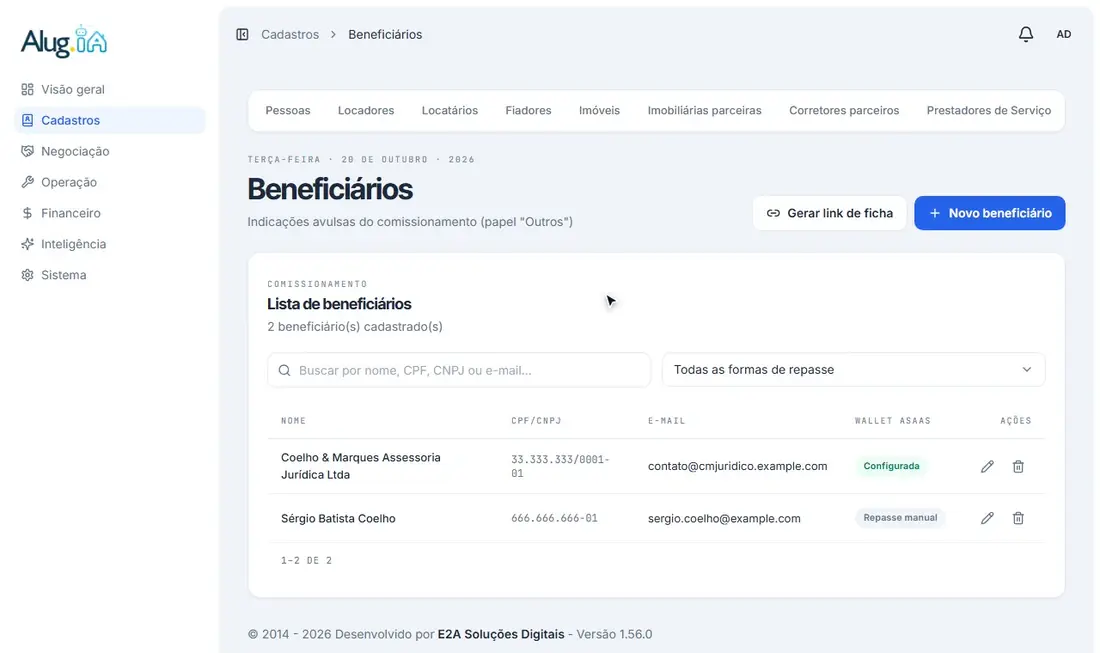The width and height of the screenshot is (1100, 653).
Task: Open Prestadores de Serviço tab
Action: point(988,110)
